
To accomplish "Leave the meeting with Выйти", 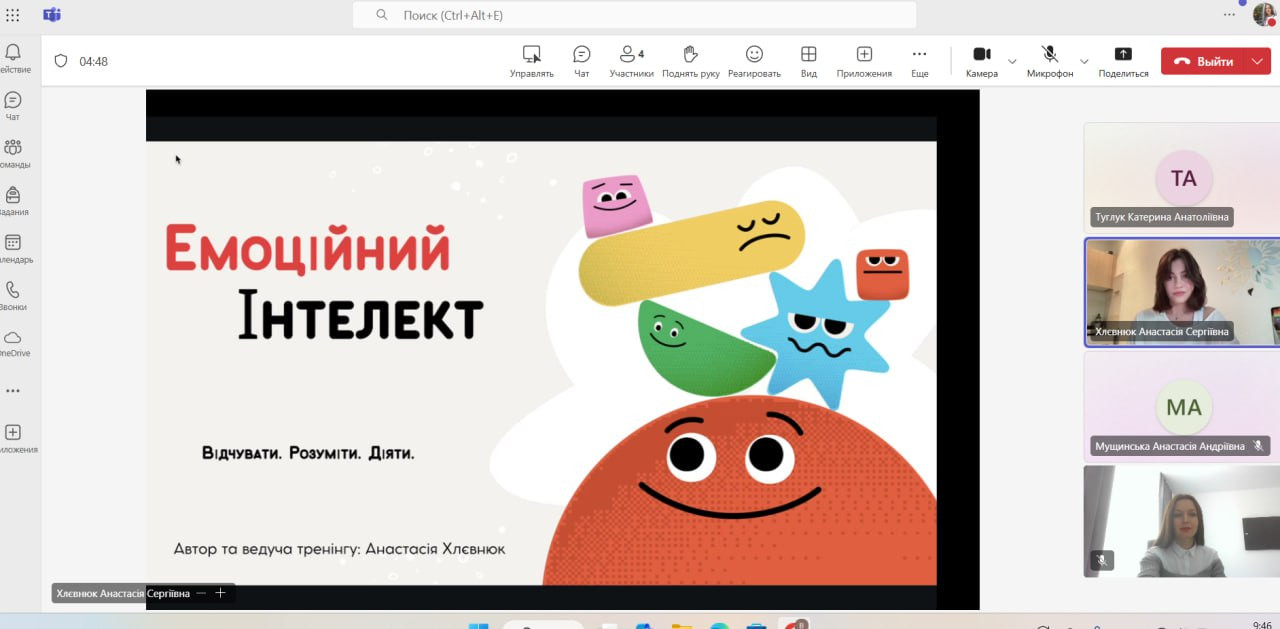I will [x=1204, y=61].
